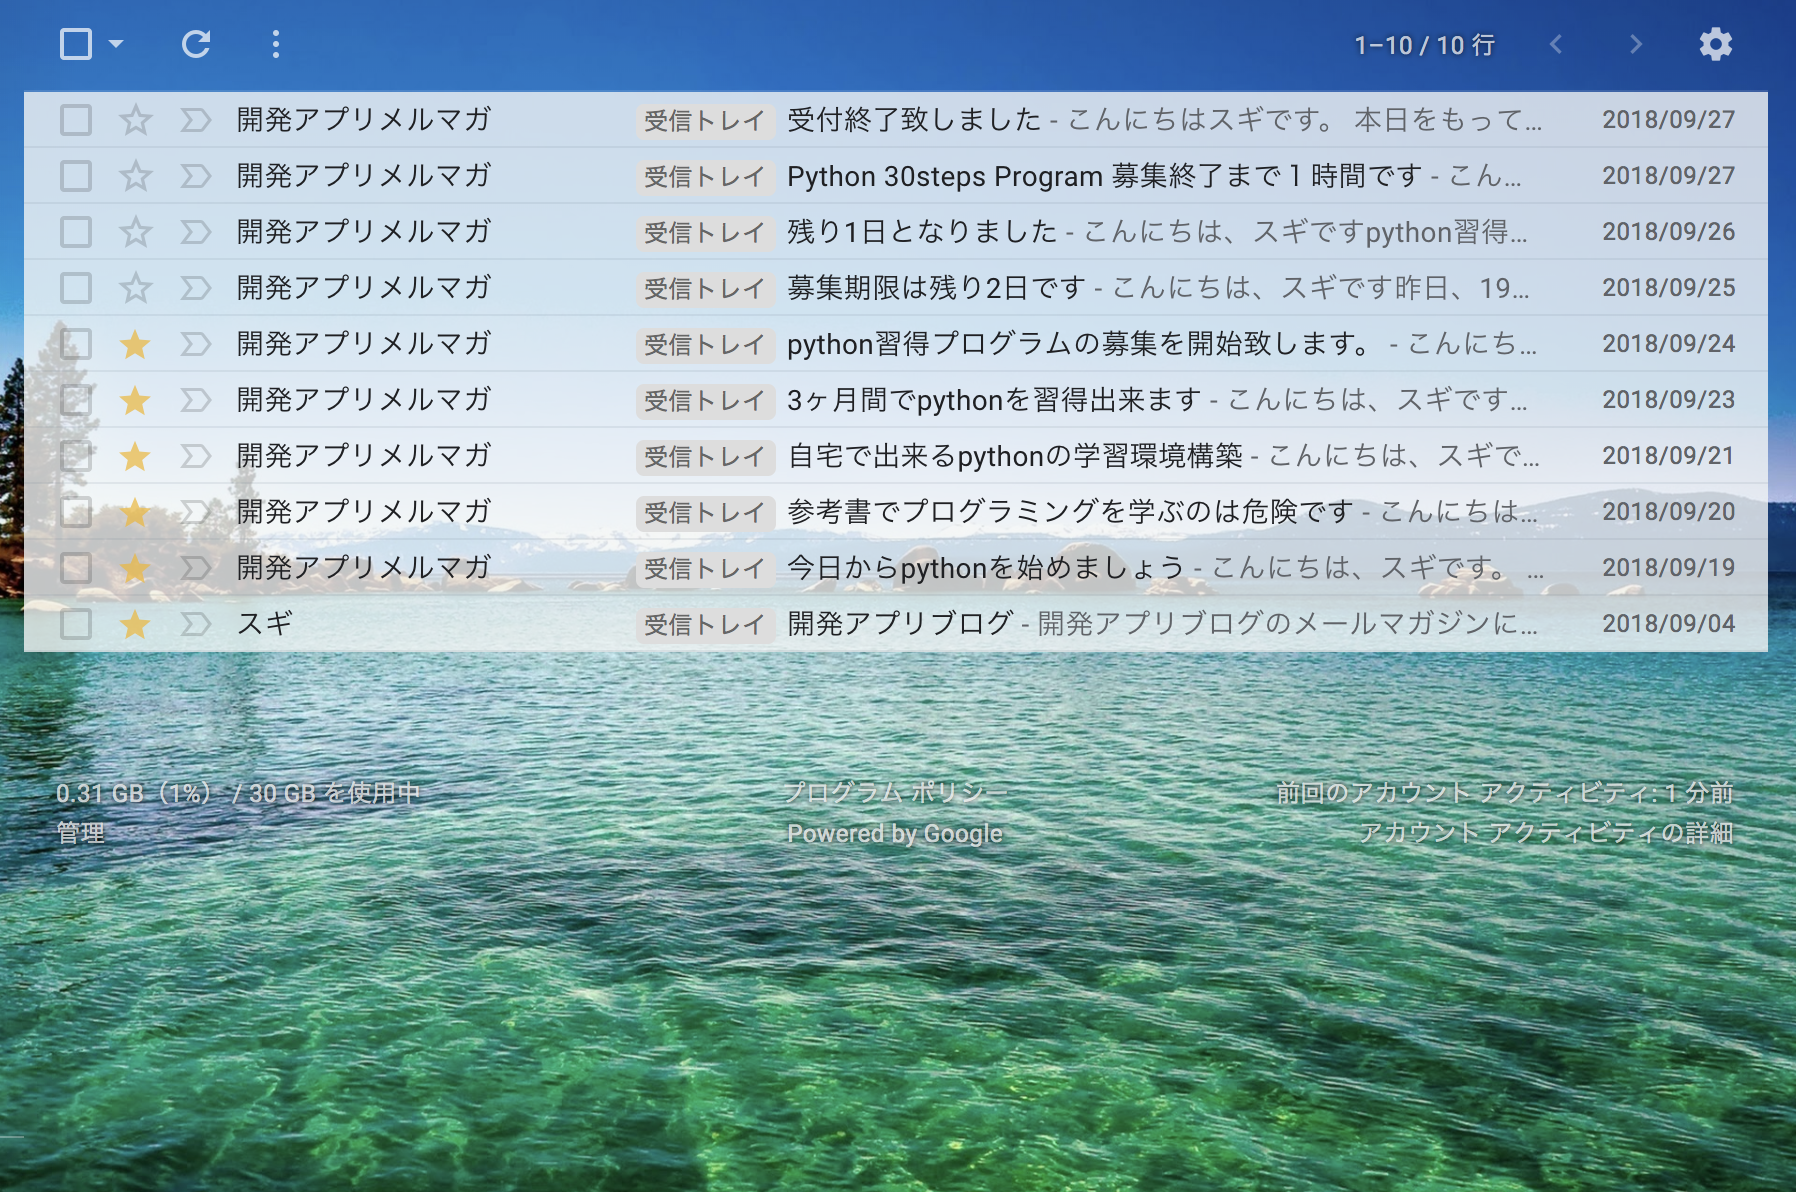
Task: Select the 2018/09/21 email checkbox
Action: point(76,456)
